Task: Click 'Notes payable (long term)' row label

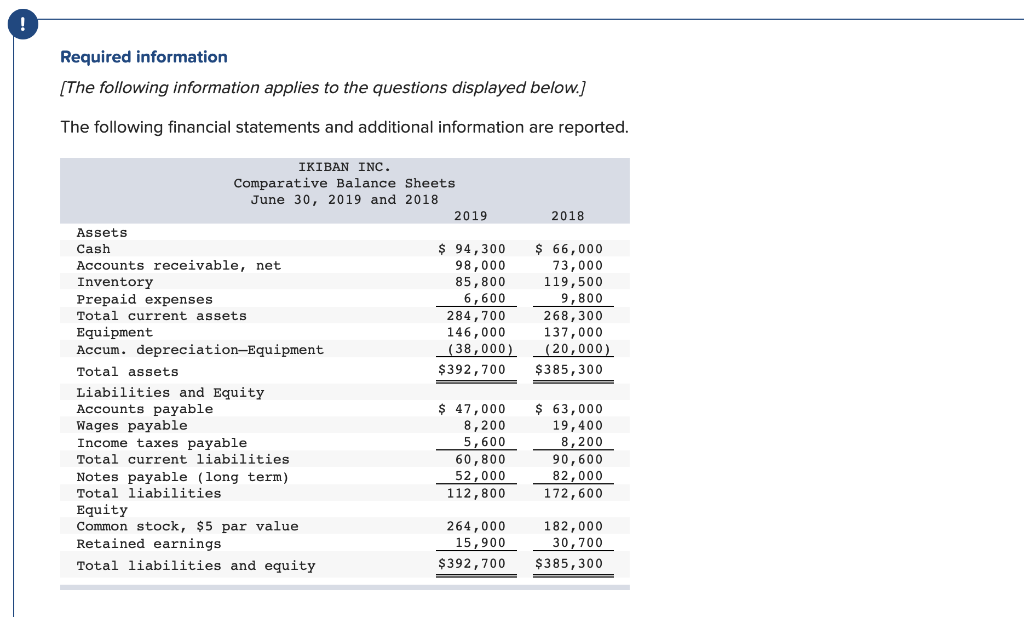Action: point(183,477)
